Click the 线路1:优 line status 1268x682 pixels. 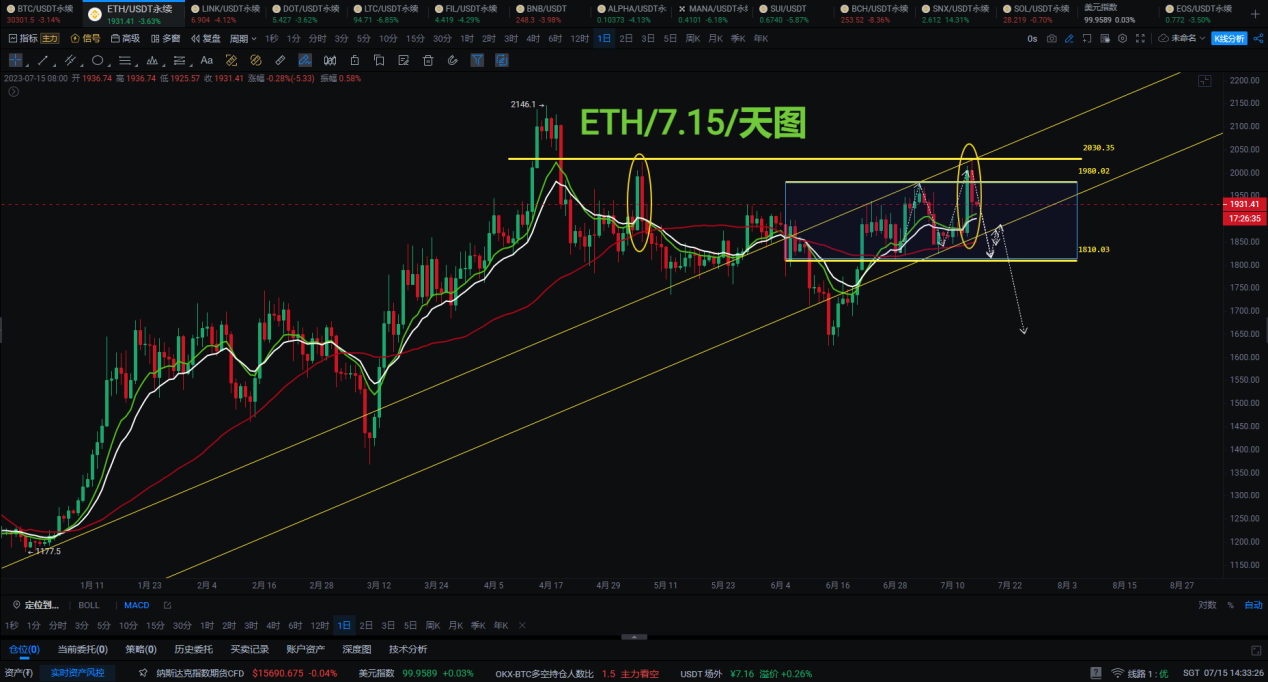(x=1148, y=673)
